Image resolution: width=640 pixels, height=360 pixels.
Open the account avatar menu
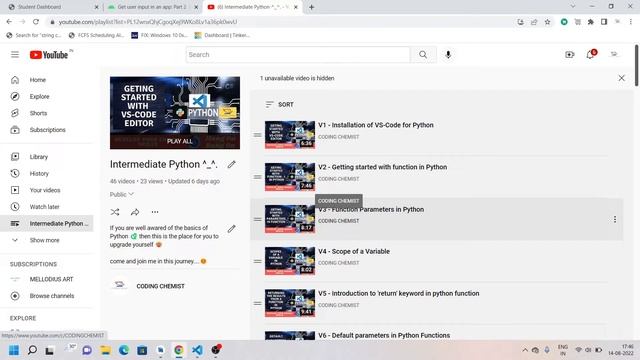(614, 54)
